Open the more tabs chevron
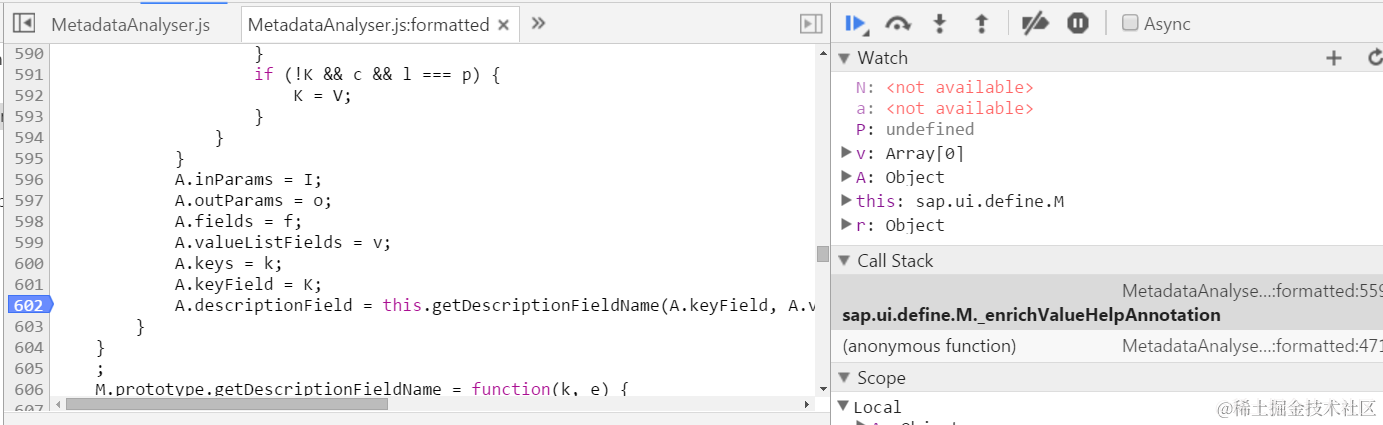 [x=538, y=23]
